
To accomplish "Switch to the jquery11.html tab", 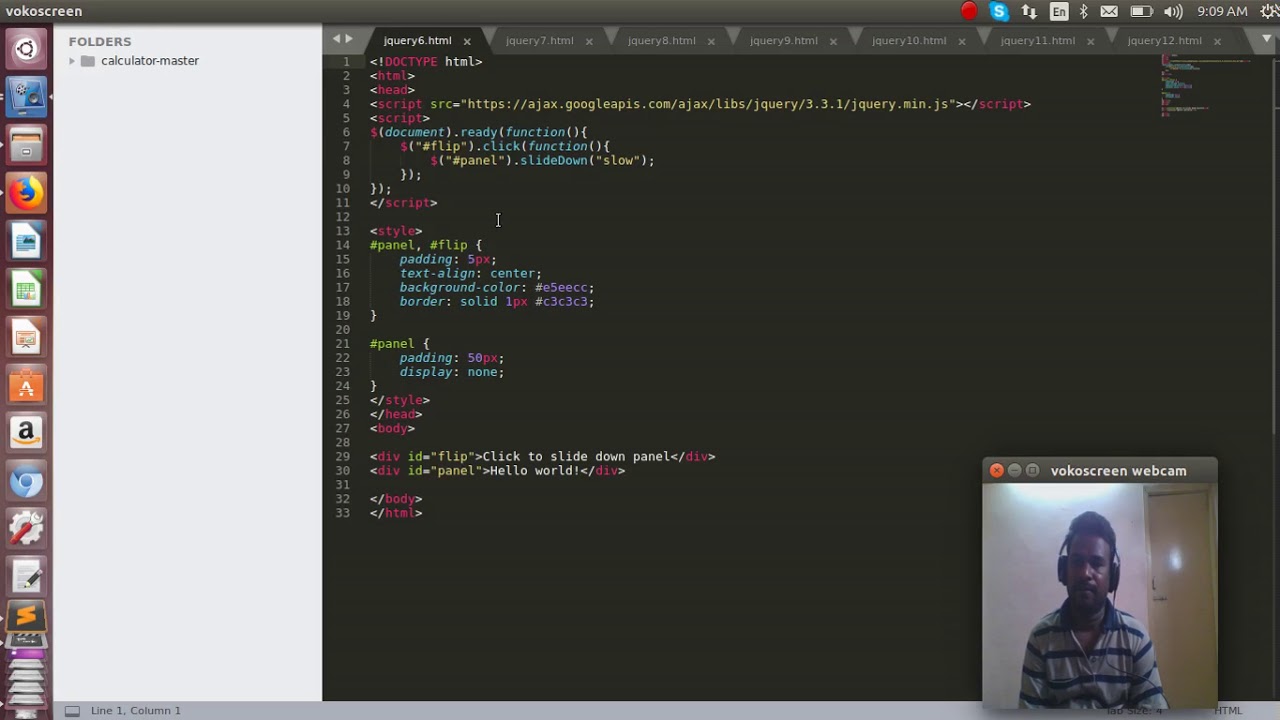I will click(1037, 41).
